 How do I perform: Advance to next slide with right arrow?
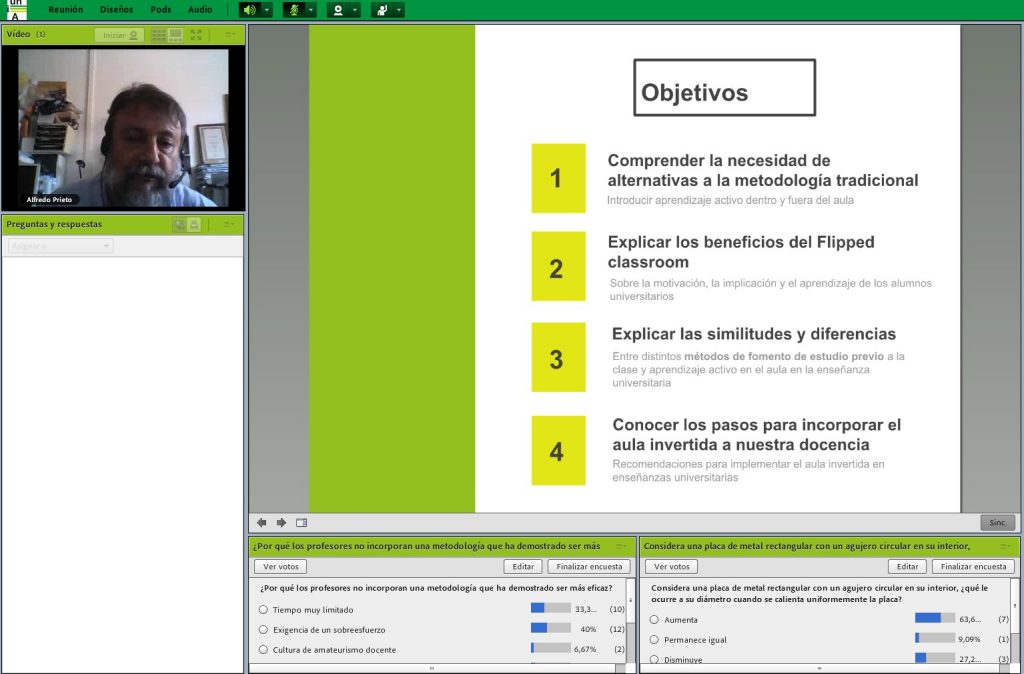click(x=281, y=522)
